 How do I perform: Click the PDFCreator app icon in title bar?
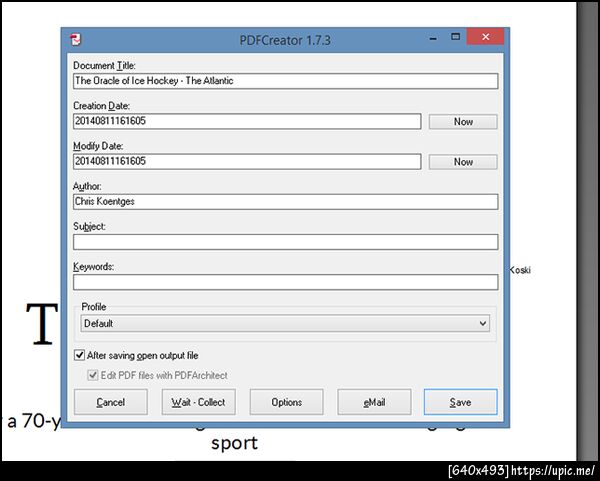[76, 39]
